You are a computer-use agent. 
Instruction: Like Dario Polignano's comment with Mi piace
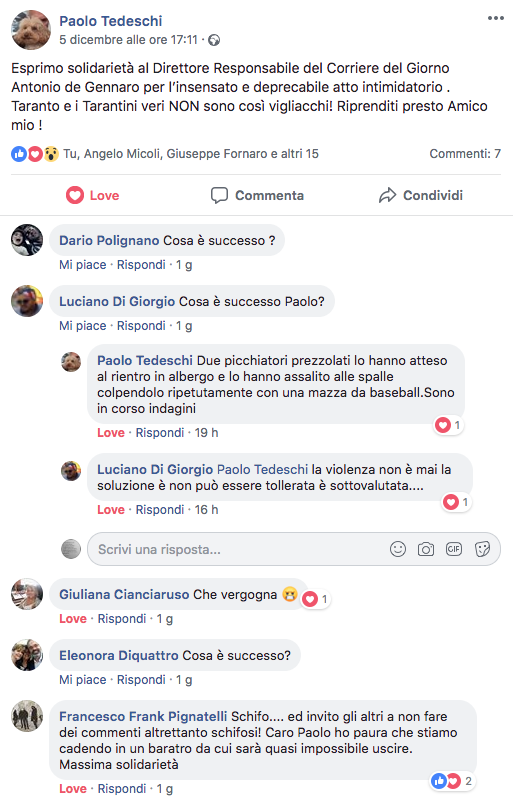click(x=82, y=265)
